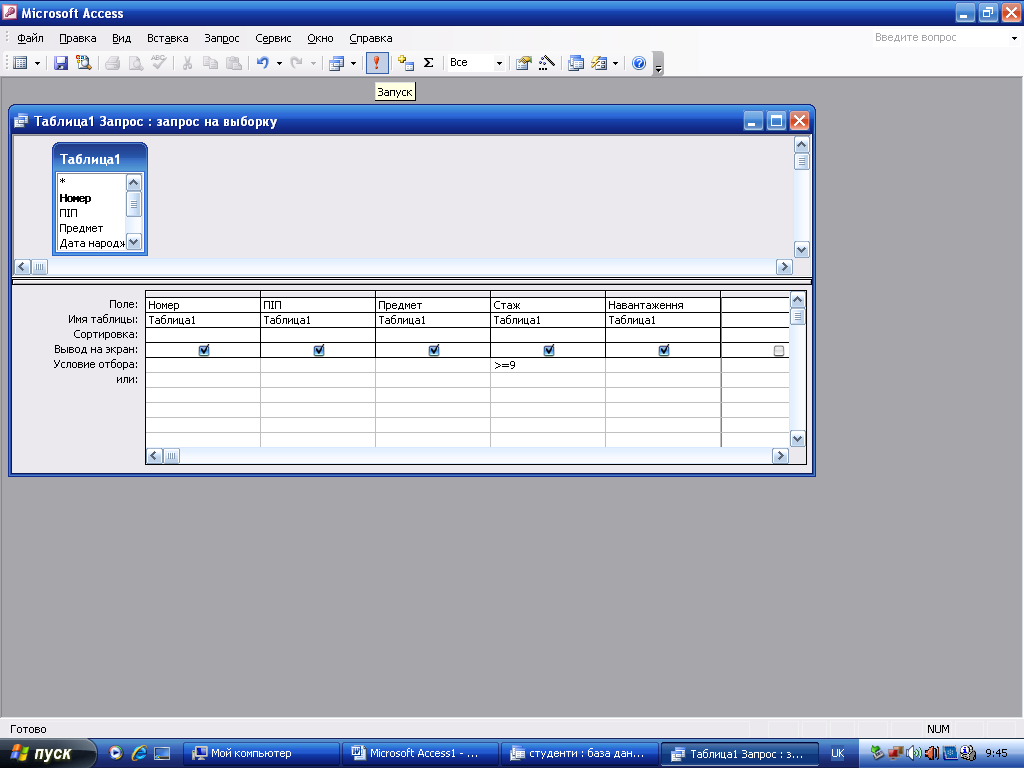The height and width of the screenshot is (768, 1024).
Task: Click the volume speaker tray icon
Action: [x=913, y=753]
